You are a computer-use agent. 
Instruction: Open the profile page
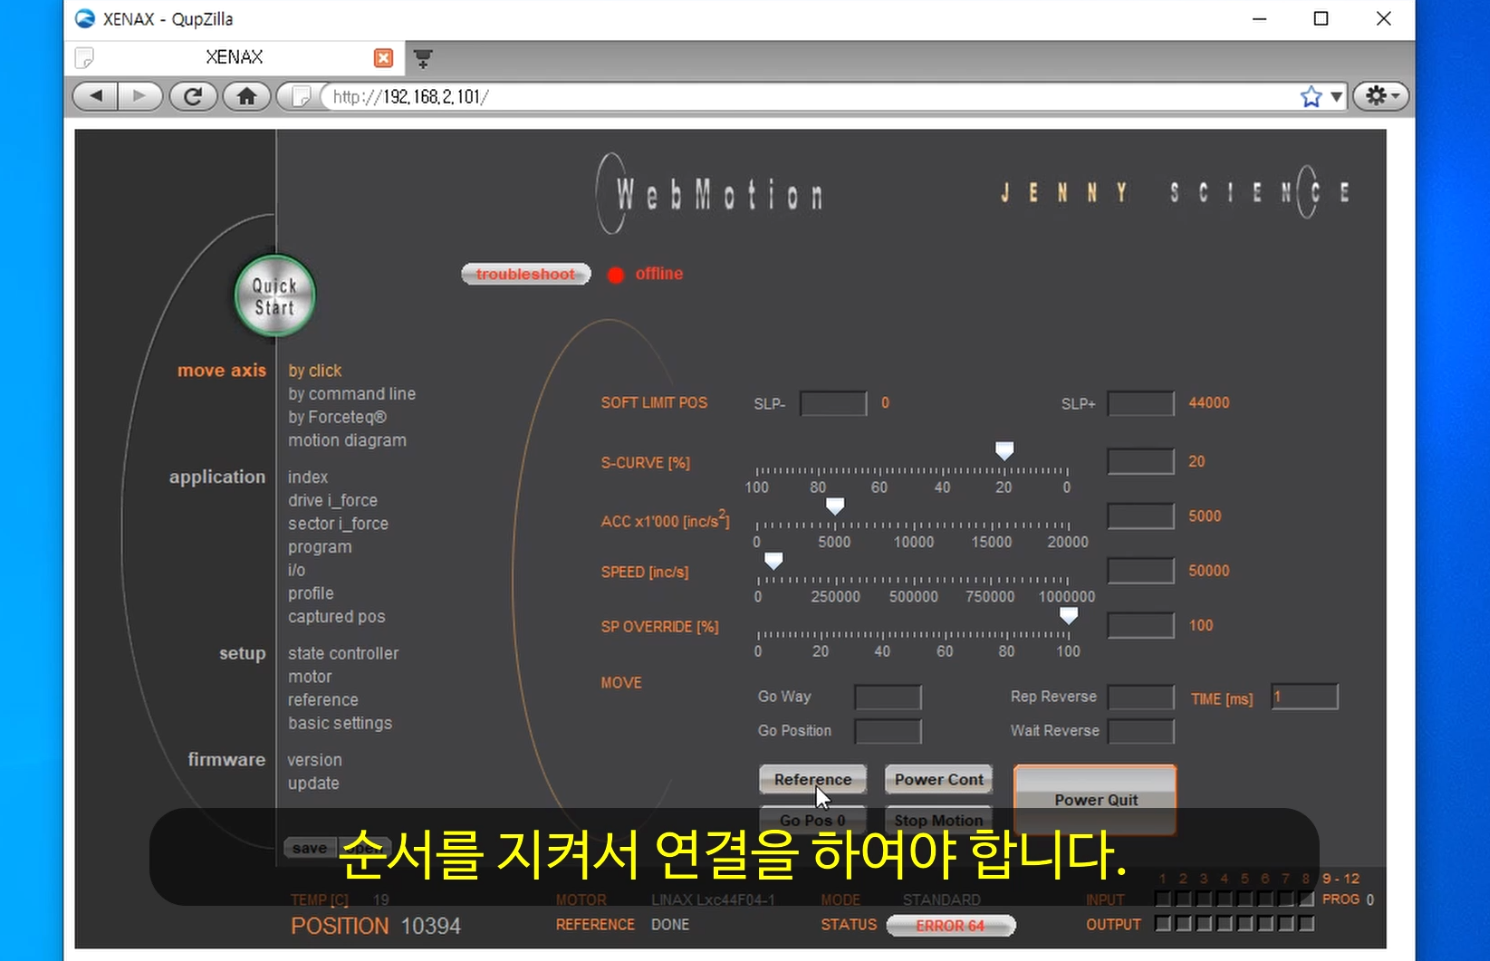311,593
